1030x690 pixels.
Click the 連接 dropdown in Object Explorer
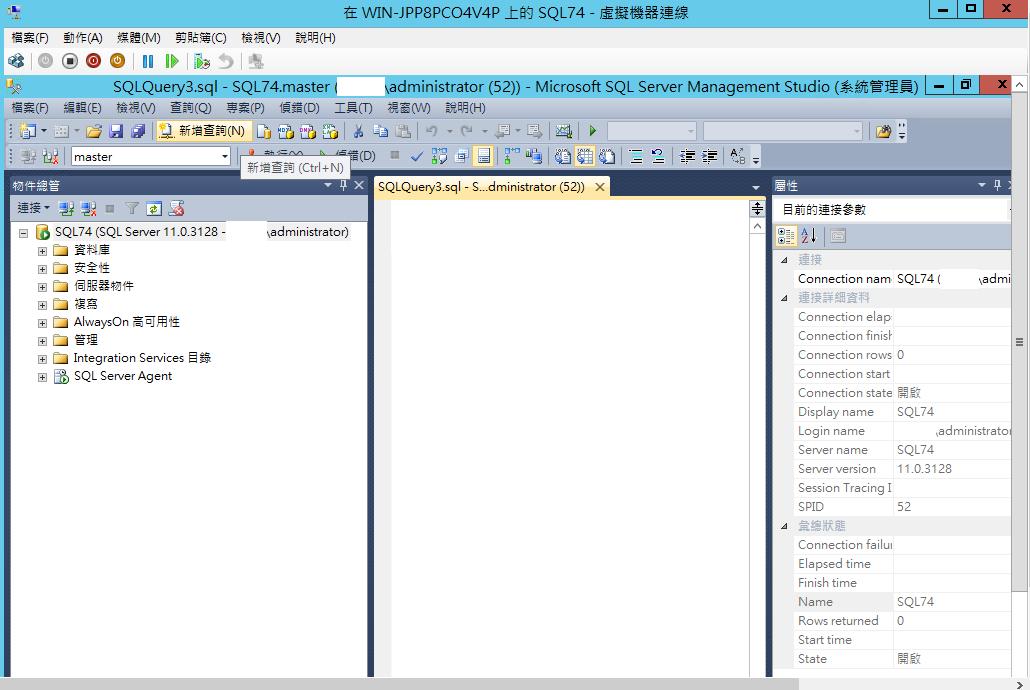34,208
